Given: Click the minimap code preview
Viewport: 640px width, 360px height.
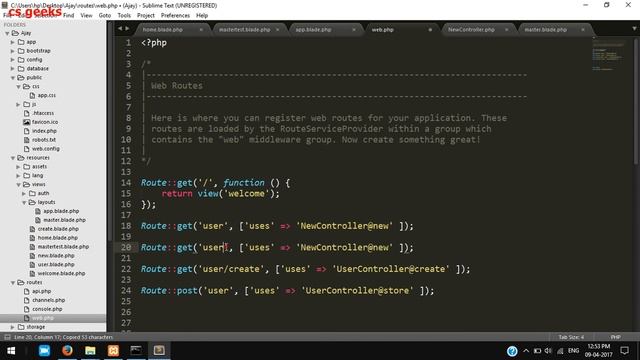Looking at the screenshot, I should pyautogui.click(x=609, y=54).
